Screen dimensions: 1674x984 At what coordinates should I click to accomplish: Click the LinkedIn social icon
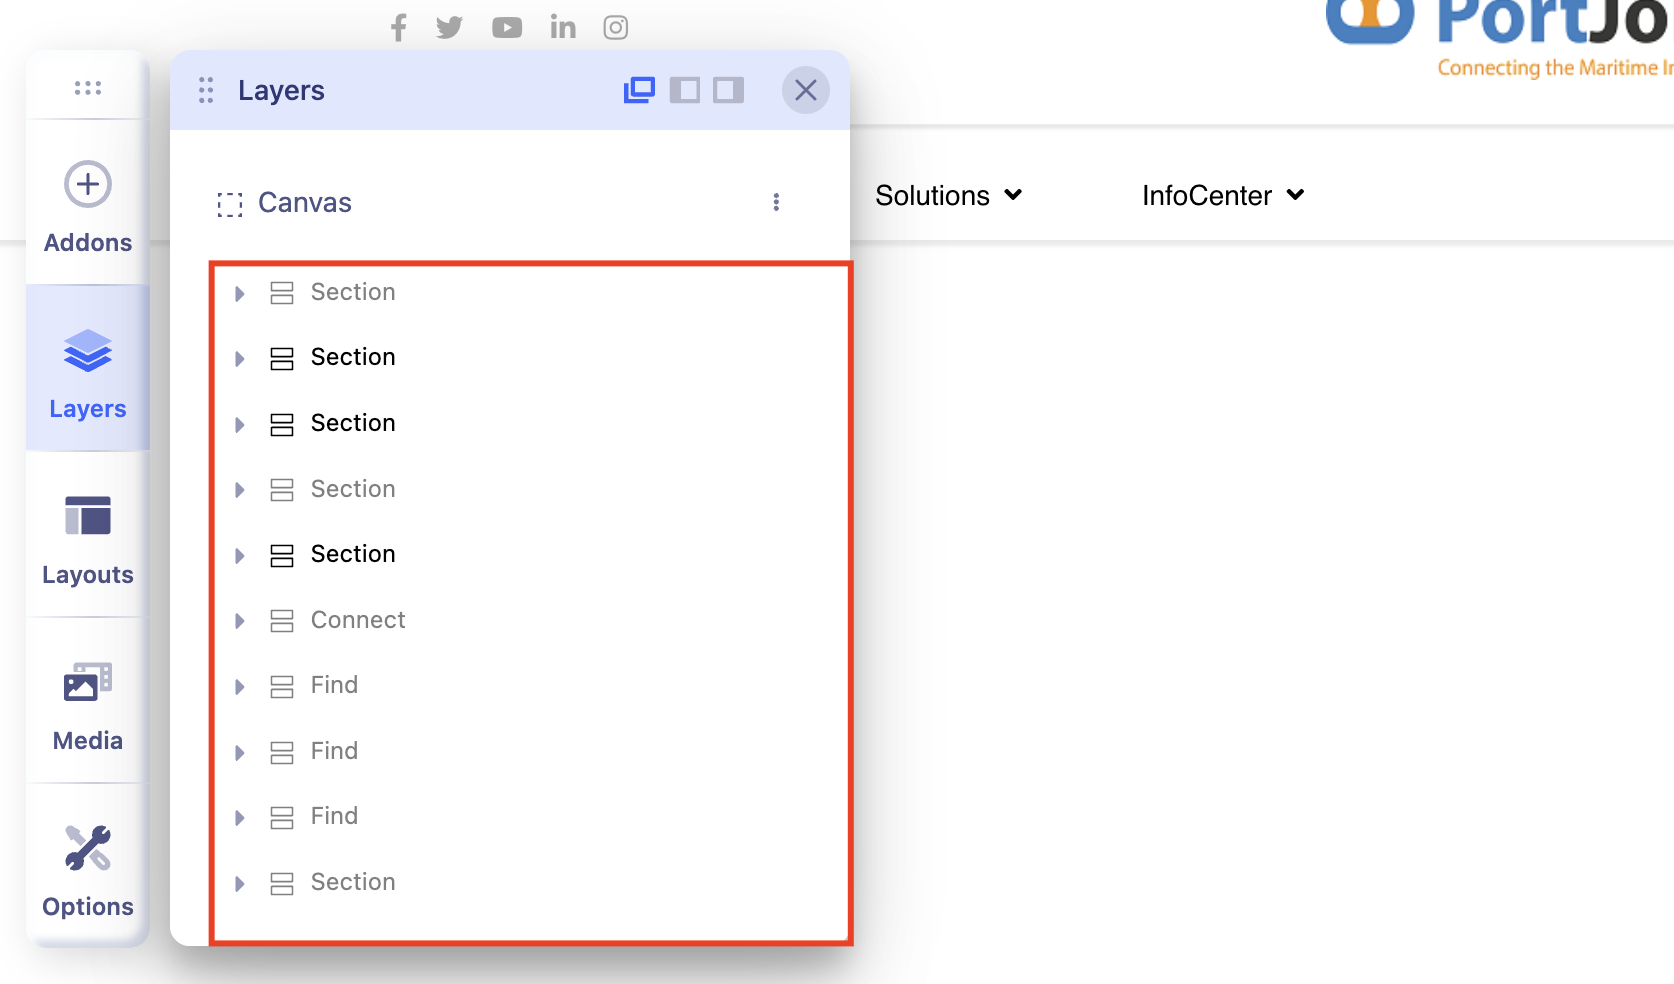(x=563, y=27)
